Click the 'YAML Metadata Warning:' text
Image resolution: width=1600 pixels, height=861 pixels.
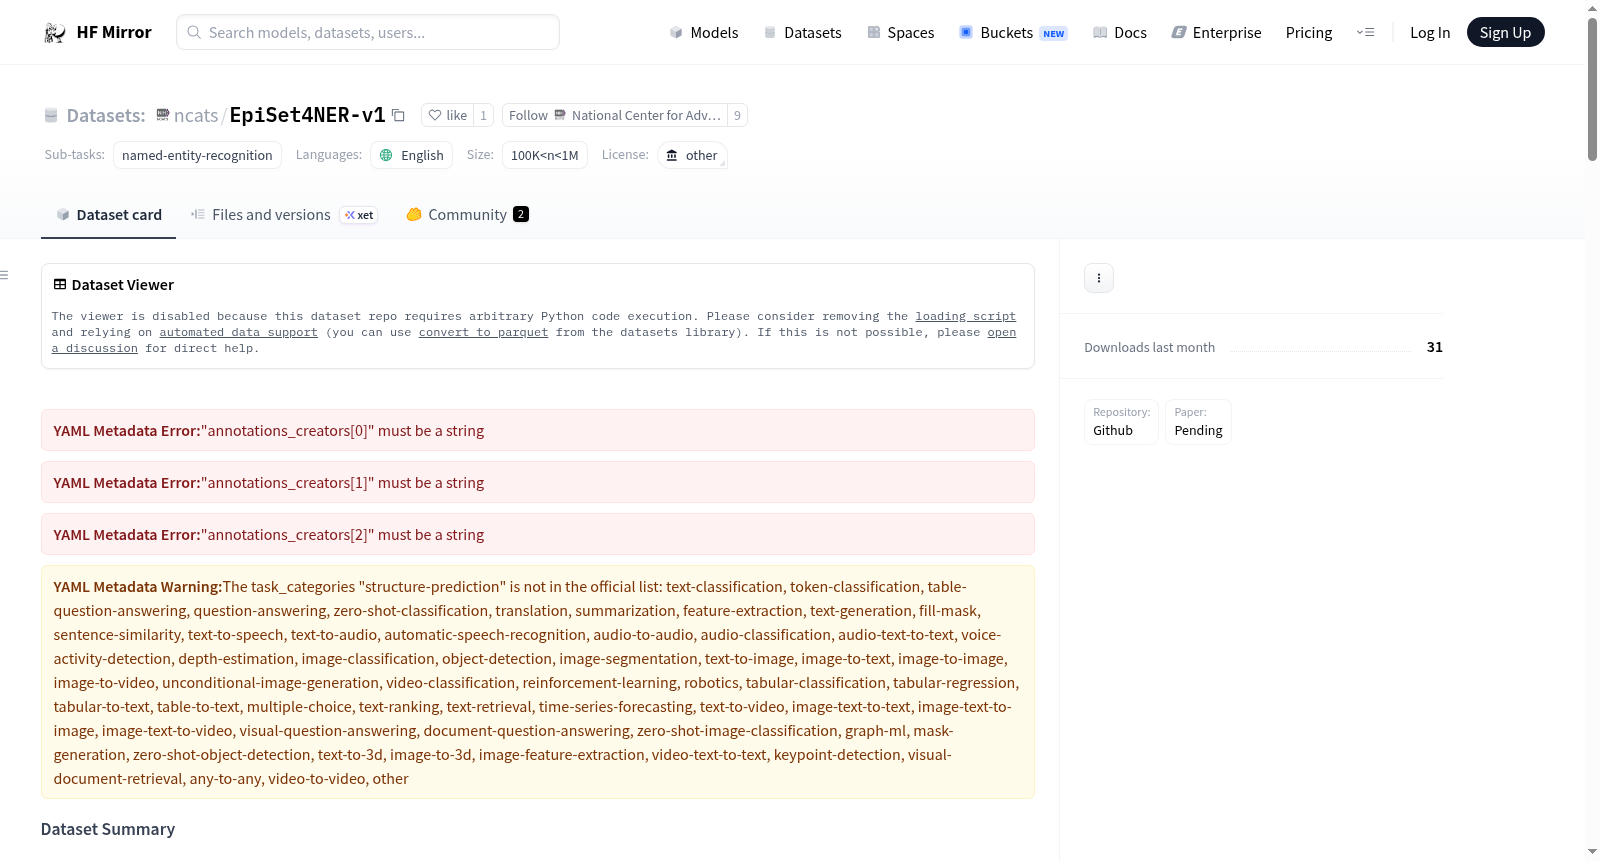tap(138, 587)
